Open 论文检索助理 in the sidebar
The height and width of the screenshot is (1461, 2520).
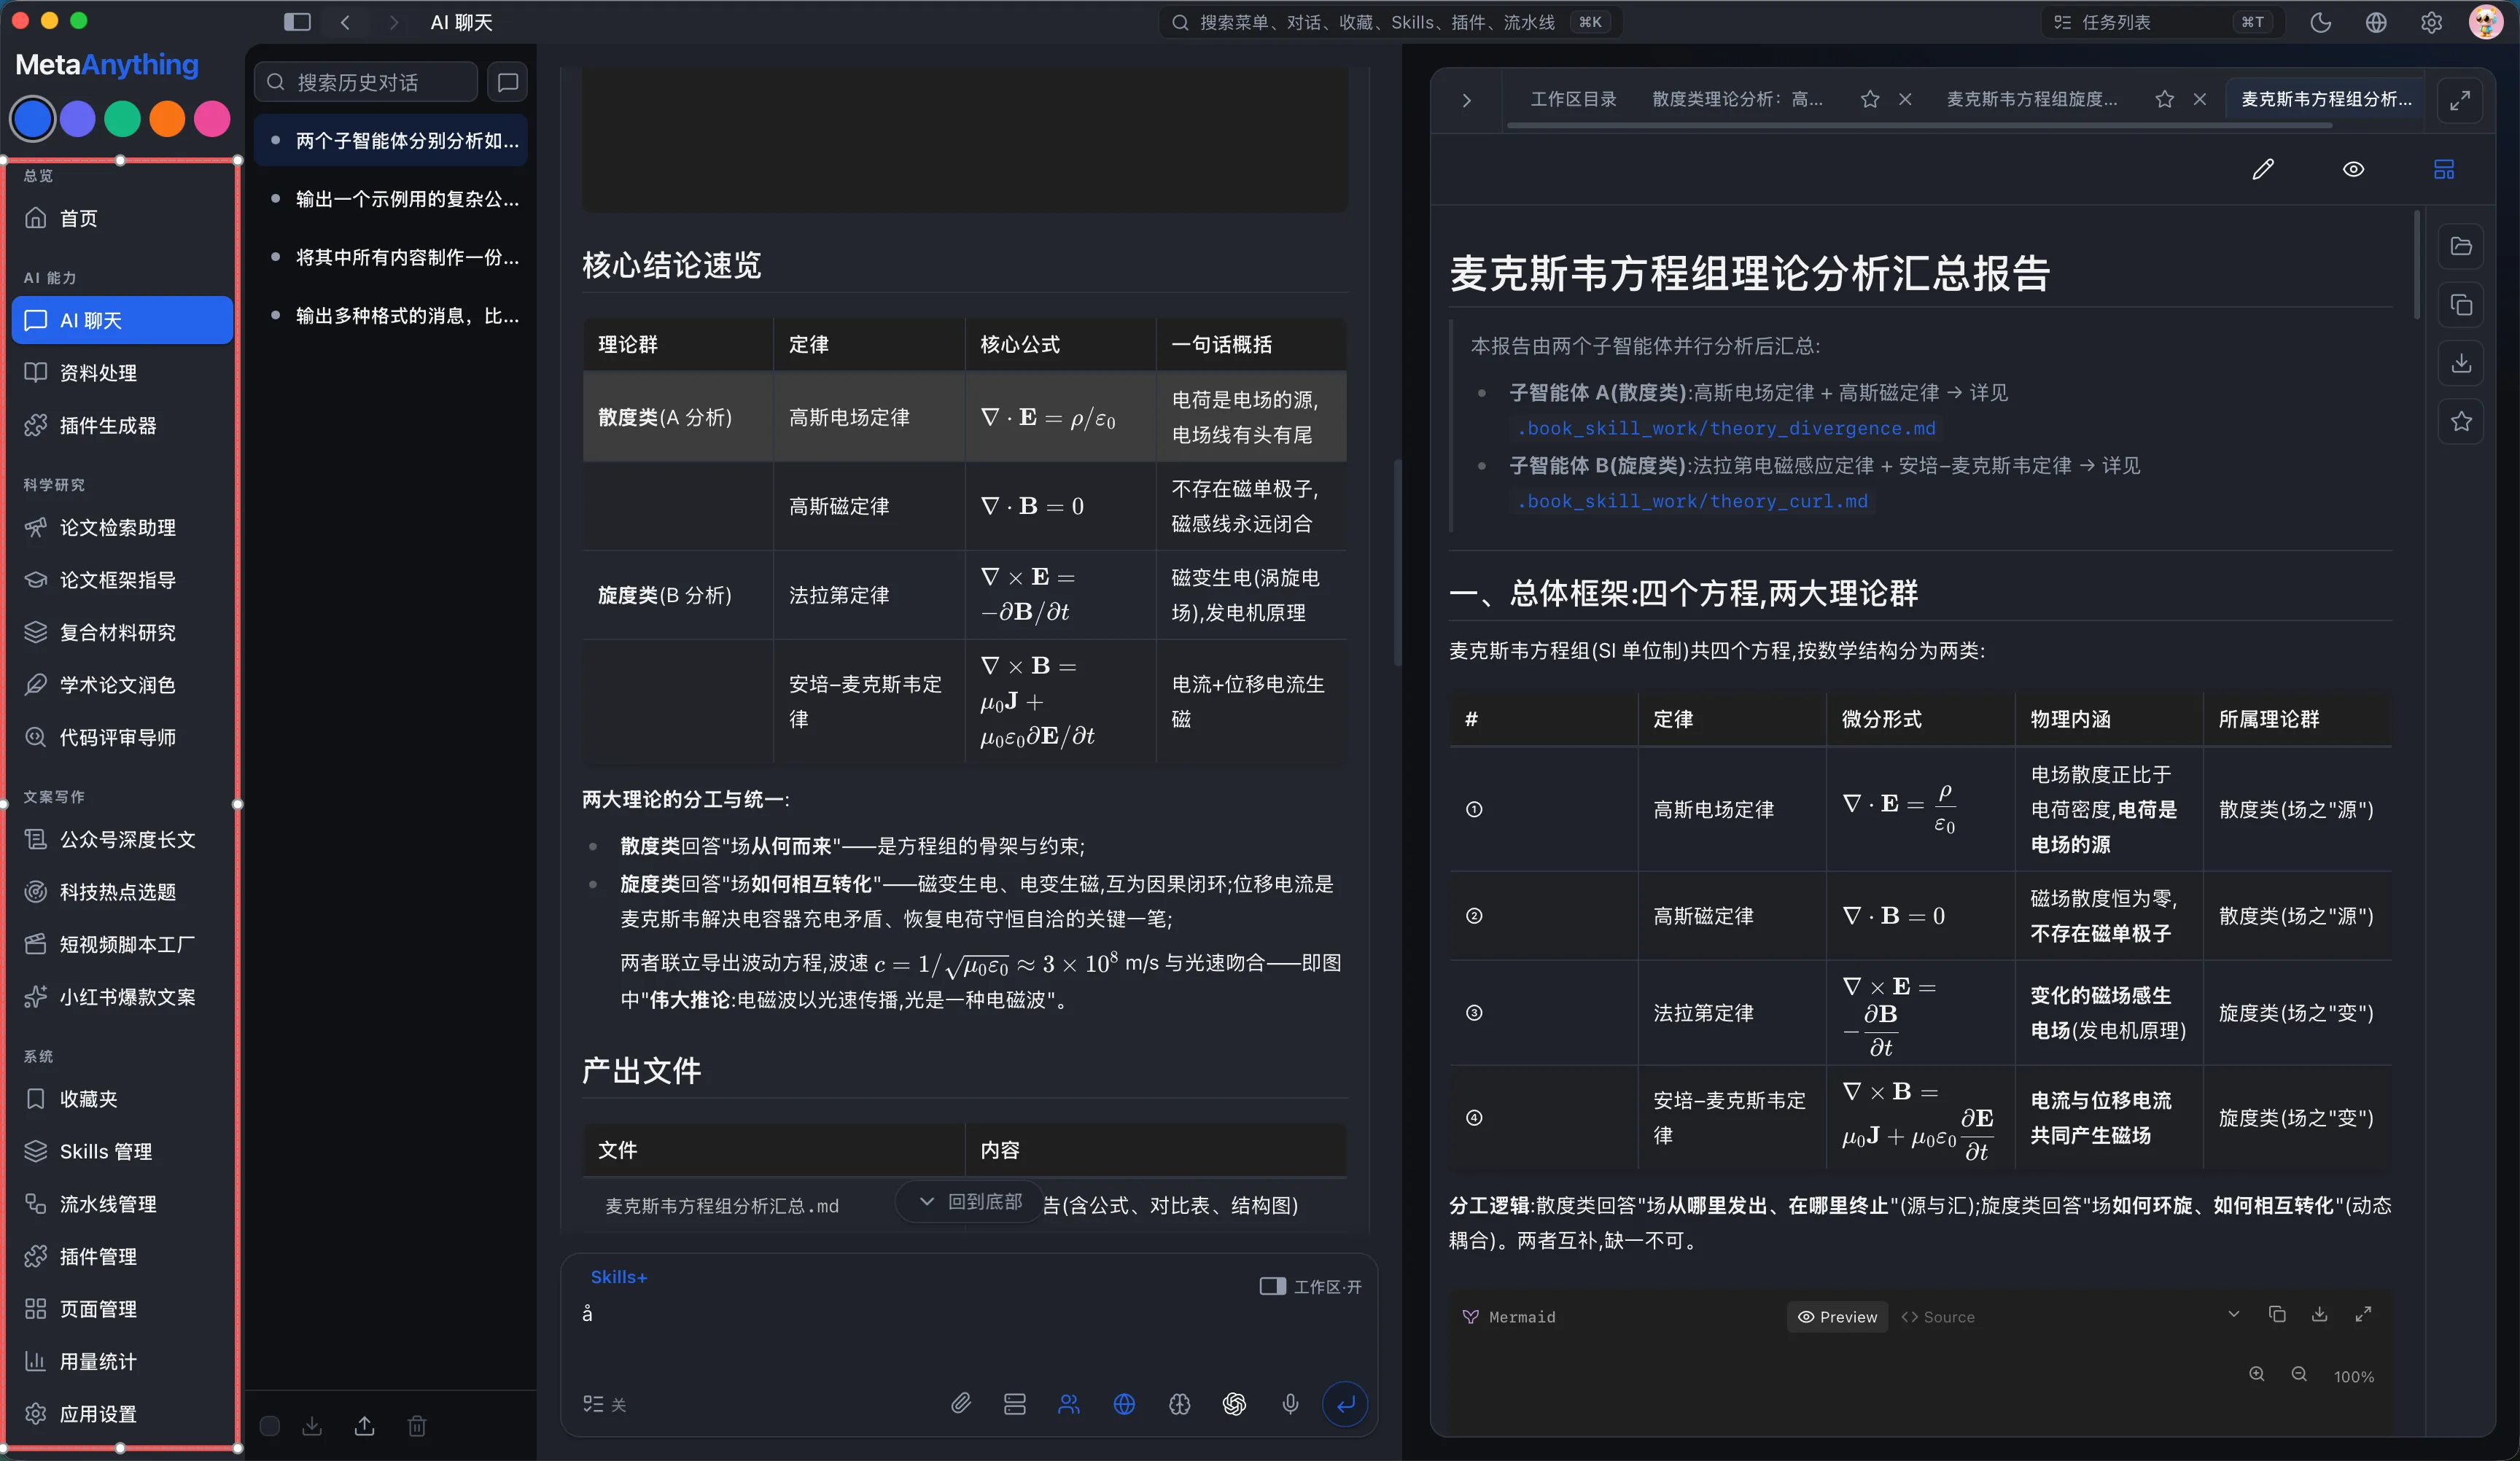coord(123,527)
